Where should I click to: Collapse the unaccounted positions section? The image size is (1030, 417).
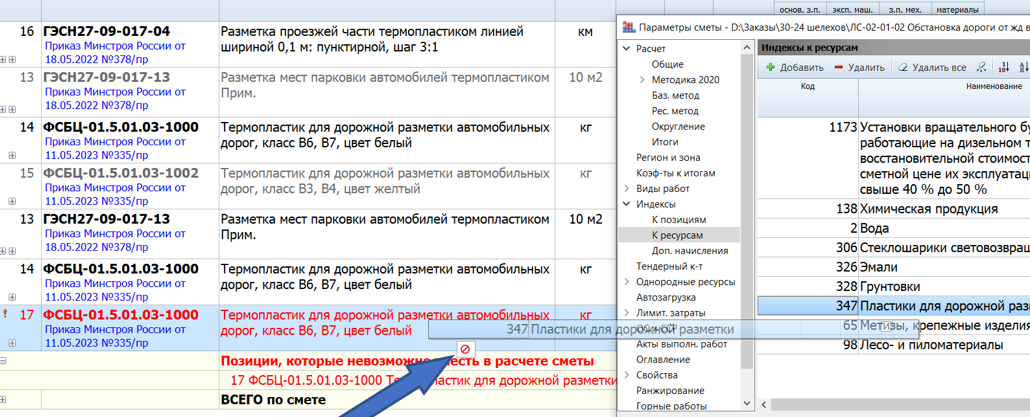click(3, 361)
